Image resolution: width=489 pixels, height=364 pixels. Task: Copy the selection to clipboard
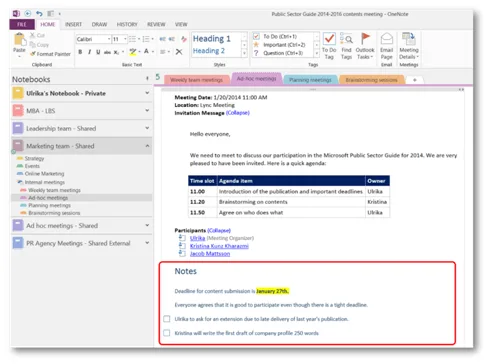pyautogui.click(x=39, y=45)
